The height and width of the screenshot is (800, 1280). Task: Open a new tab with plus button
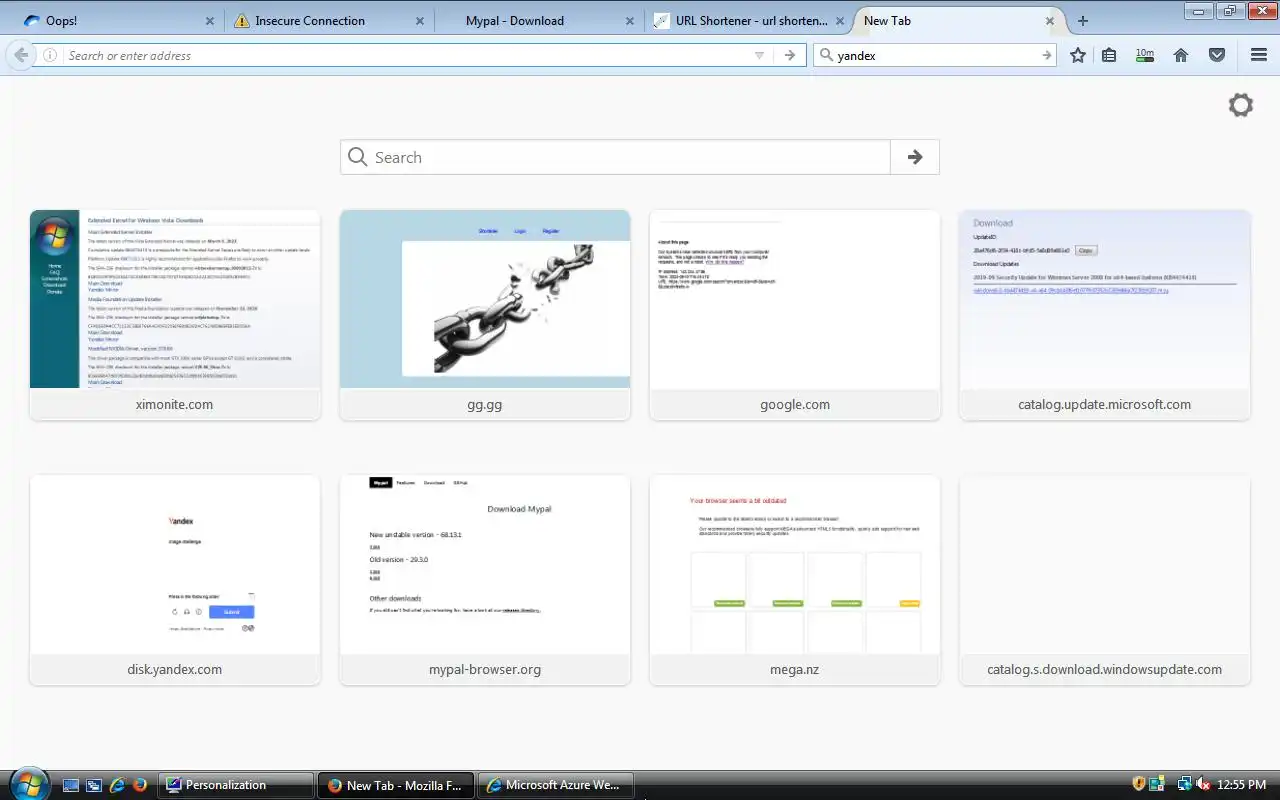click(x=1082, y=21)
